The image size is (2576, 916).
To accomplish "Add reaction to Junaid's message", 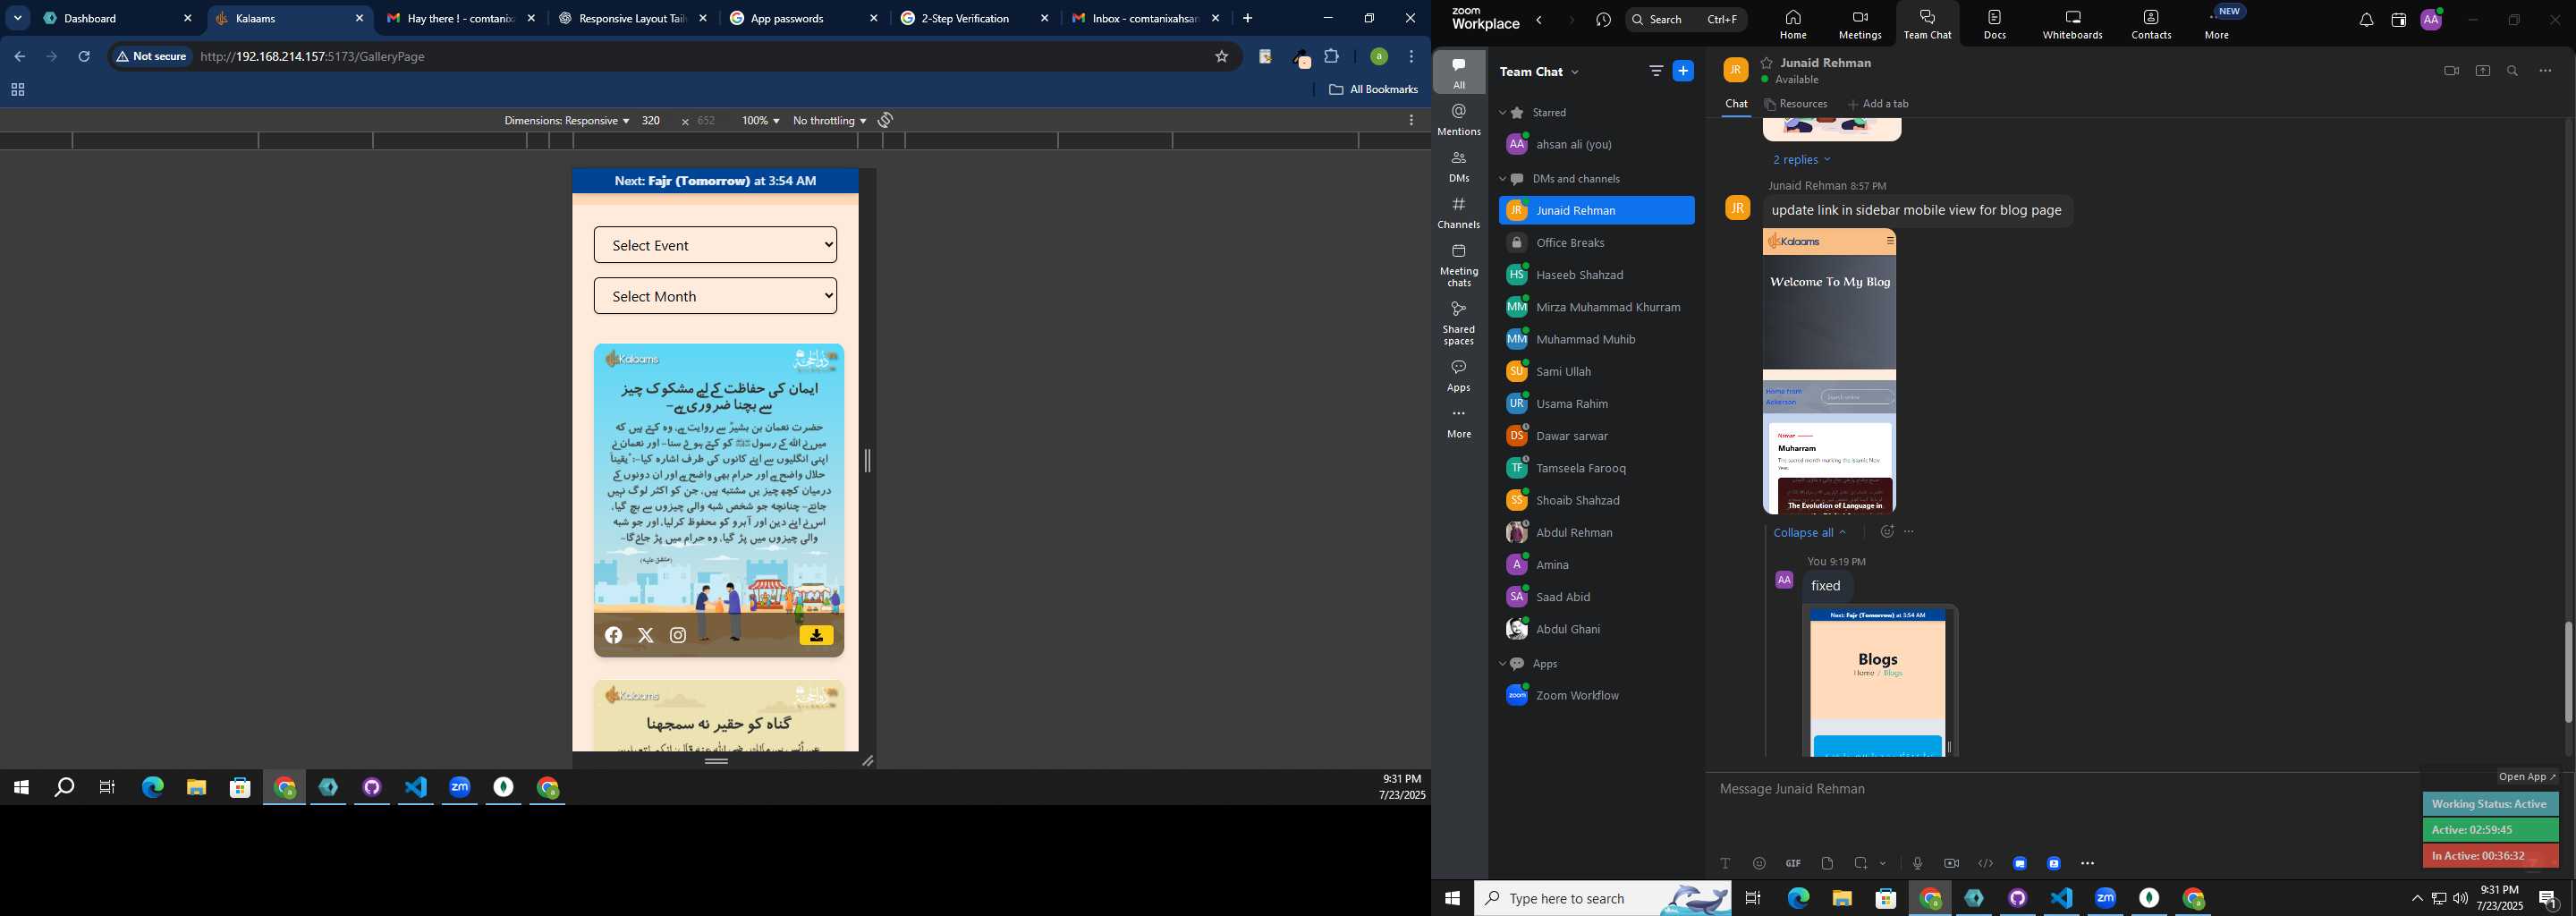I will point(1887,532).
